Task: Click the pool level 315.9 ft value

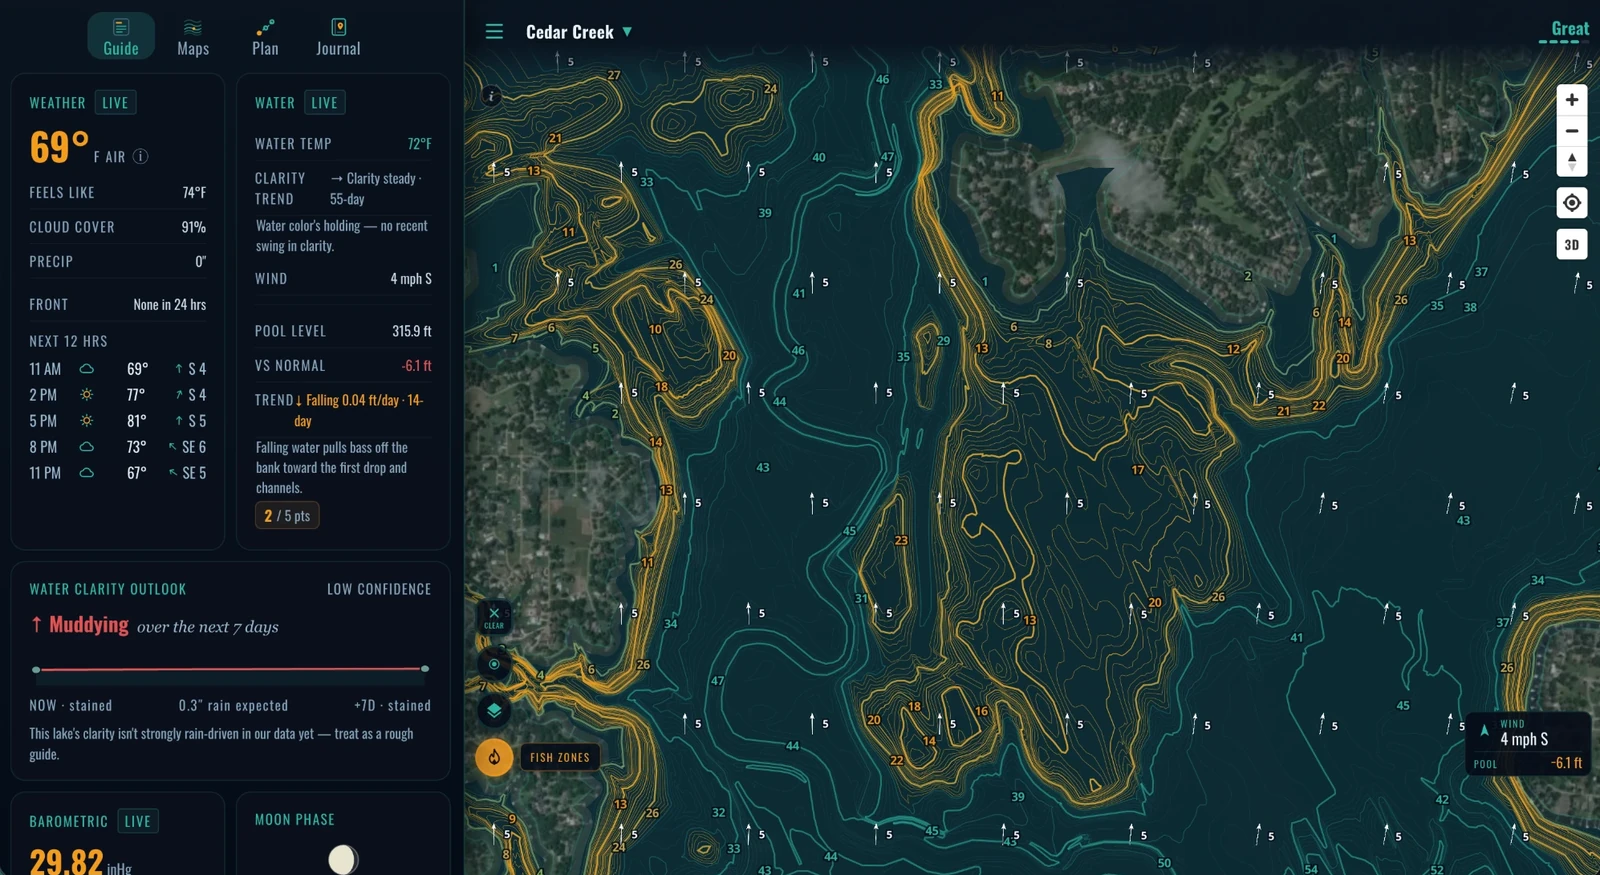Action: click(411, 331)
